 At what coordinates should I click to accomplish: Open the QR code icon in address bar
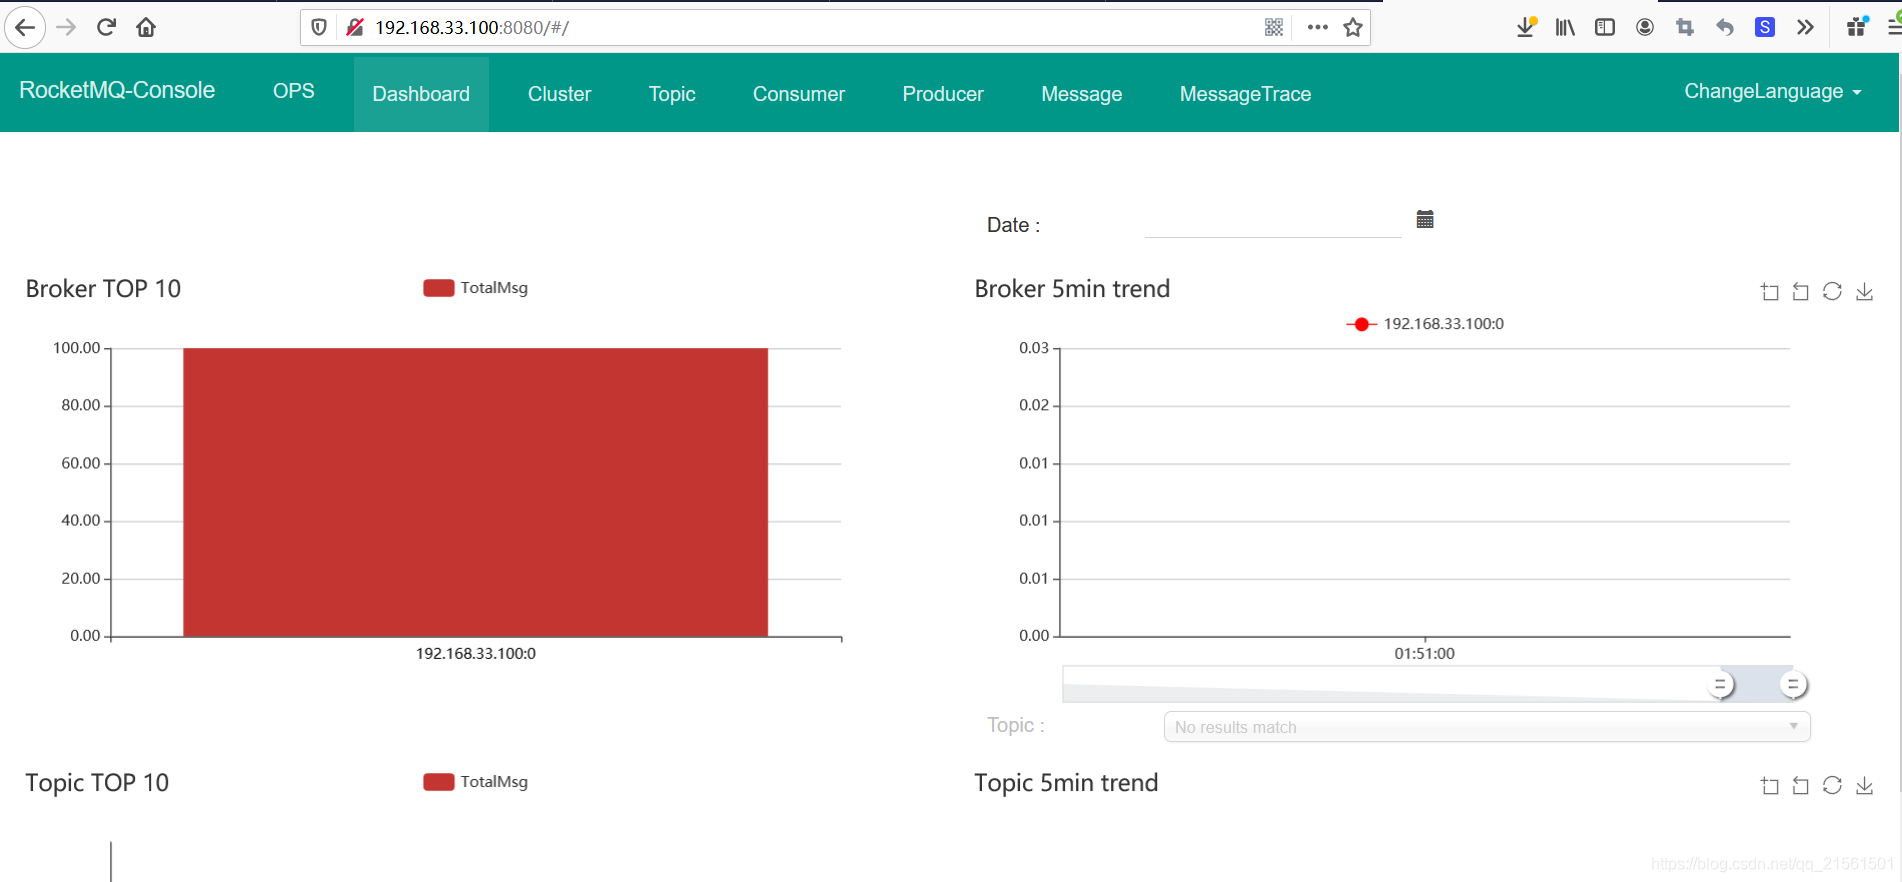[x=1274, y=27]
